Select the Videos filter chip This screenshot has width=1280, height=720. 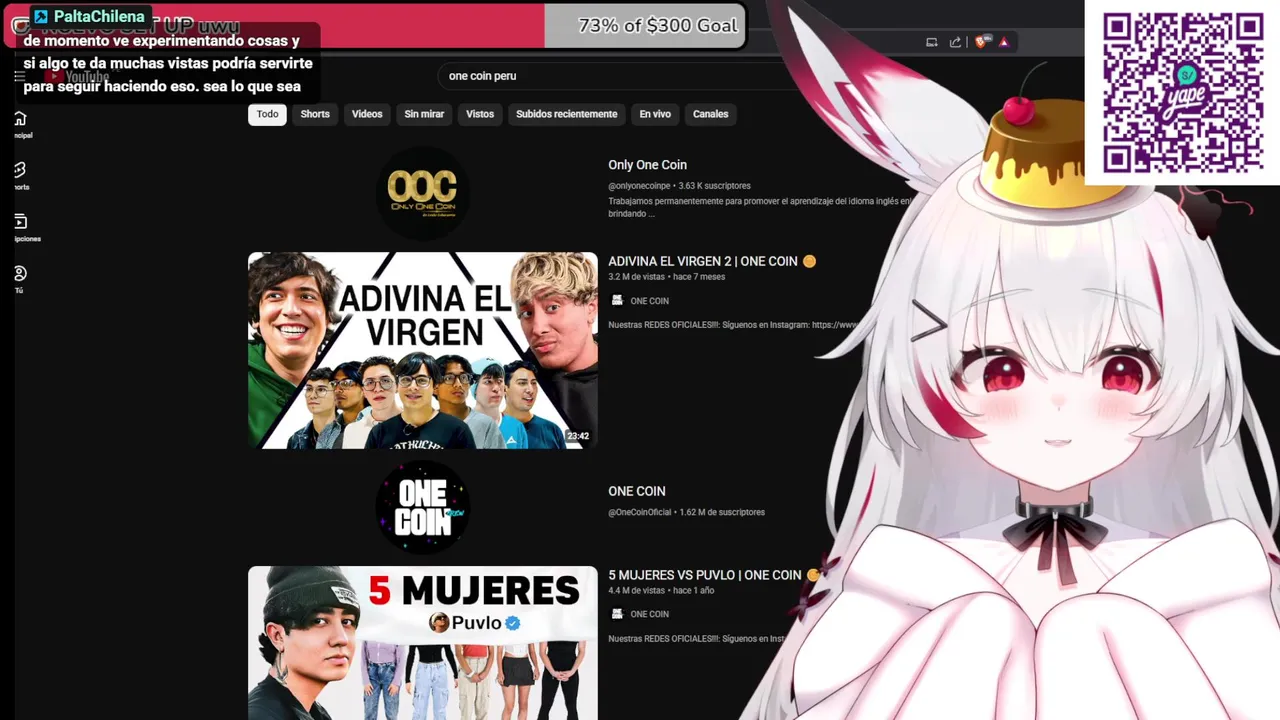(x=367, y=114)
